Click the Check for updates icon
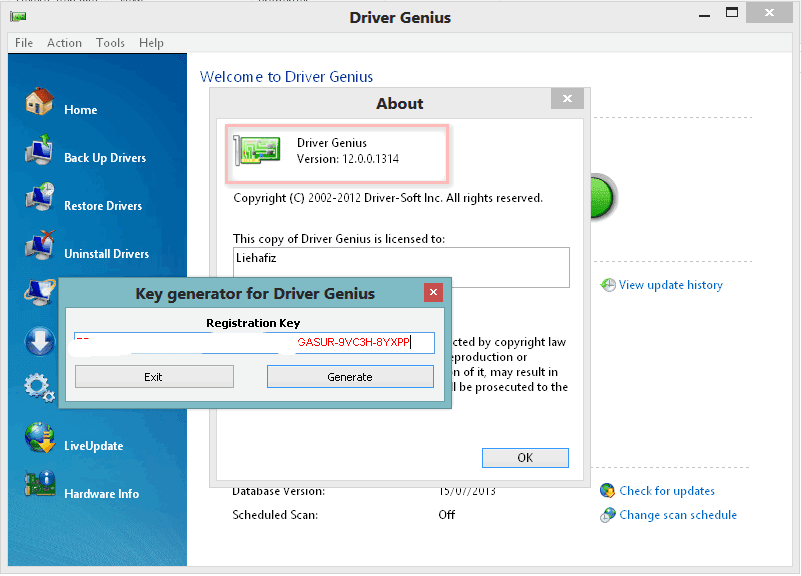This screenshot has height=576, width=801. click(607, 491)
